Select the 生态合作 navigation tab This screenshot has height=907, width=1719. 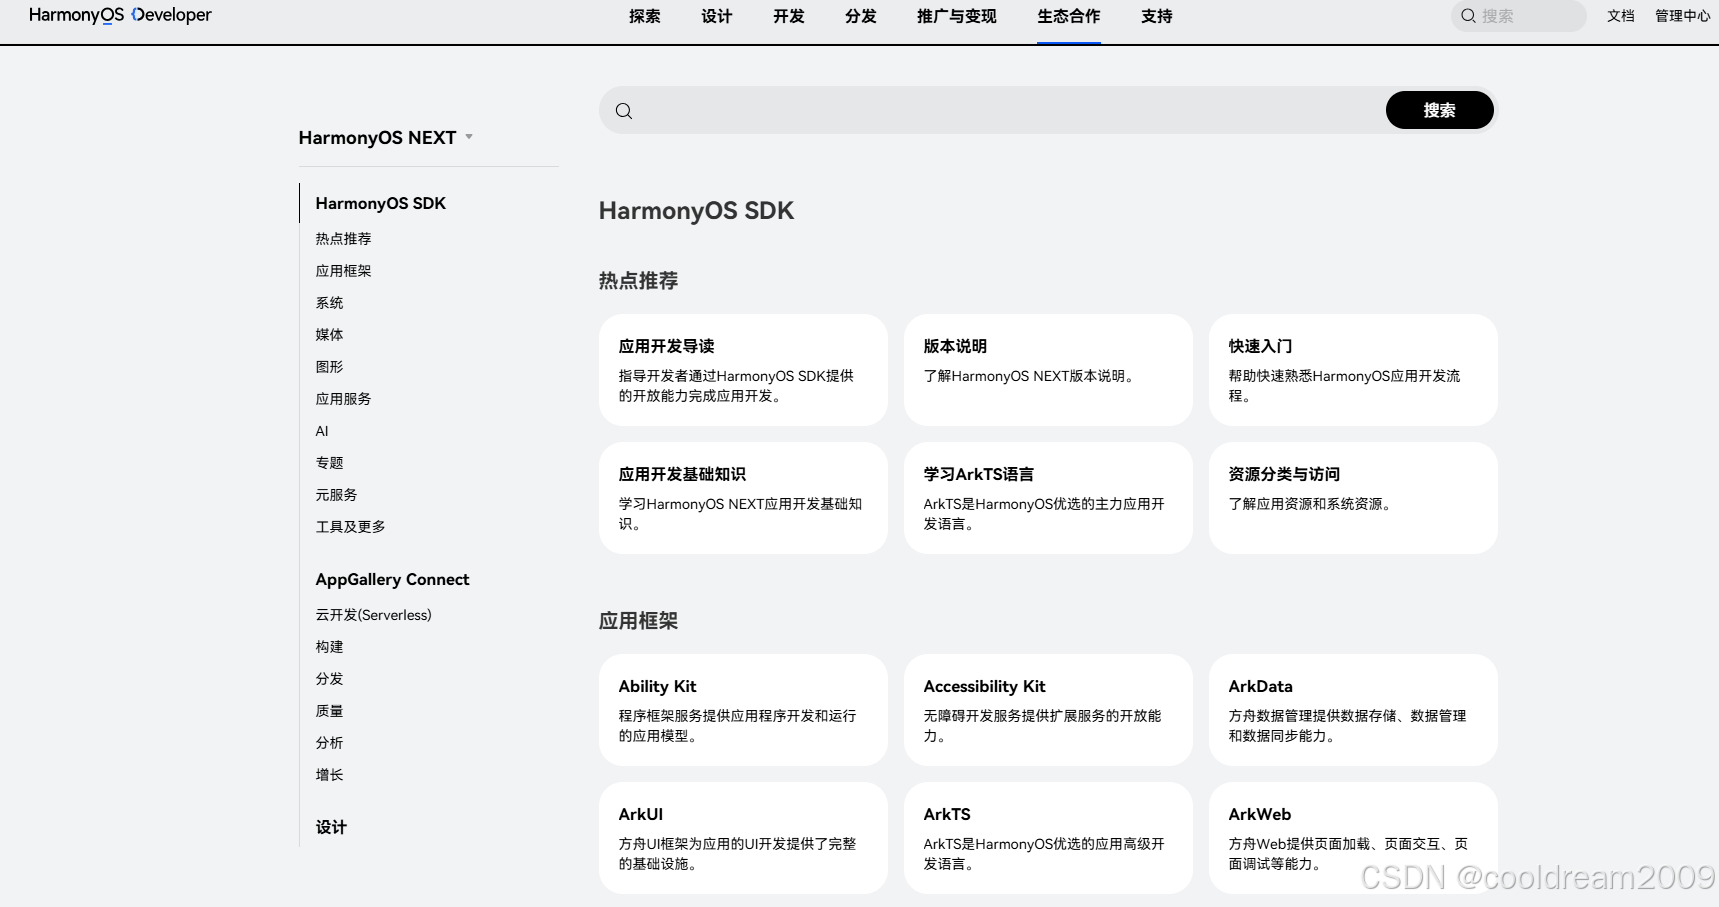coord(1069,16)
